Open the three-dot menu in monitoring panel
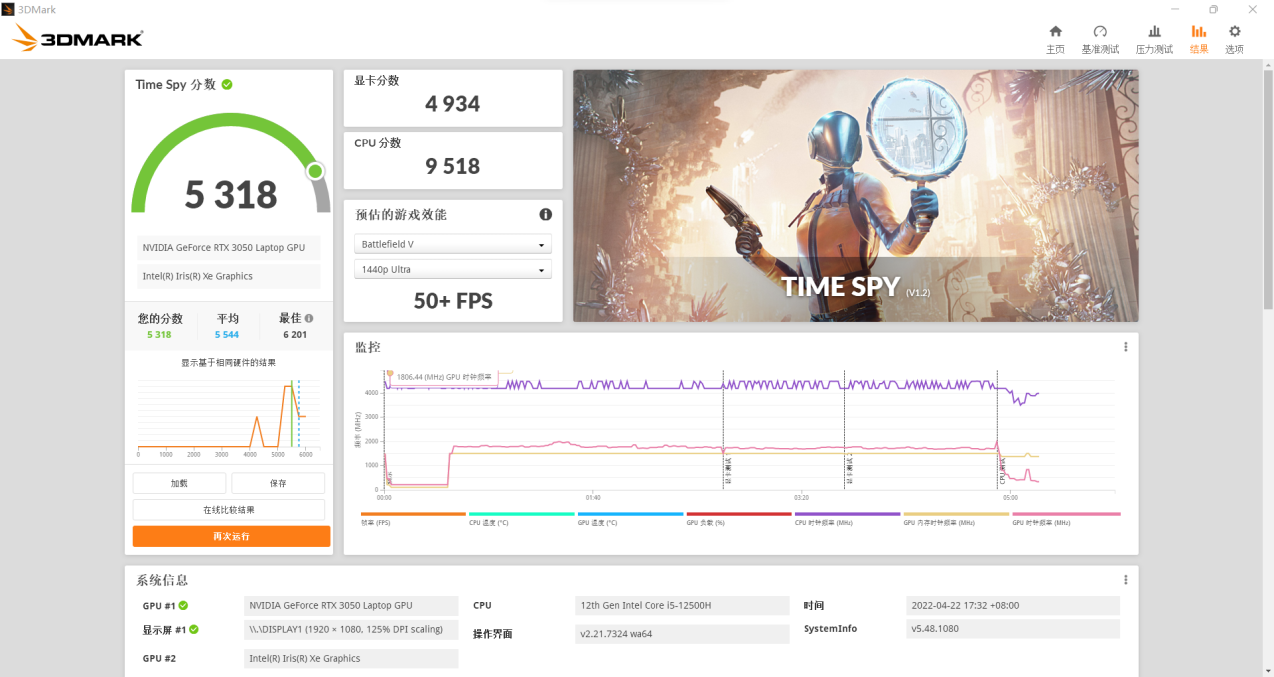 coord(1125,347)
